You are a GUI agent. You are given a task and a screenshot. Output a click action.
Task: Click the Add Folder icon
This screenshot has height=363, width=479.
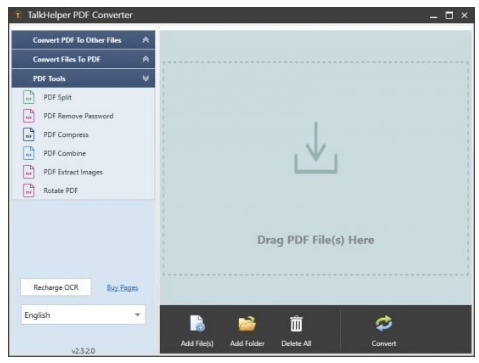247,323
